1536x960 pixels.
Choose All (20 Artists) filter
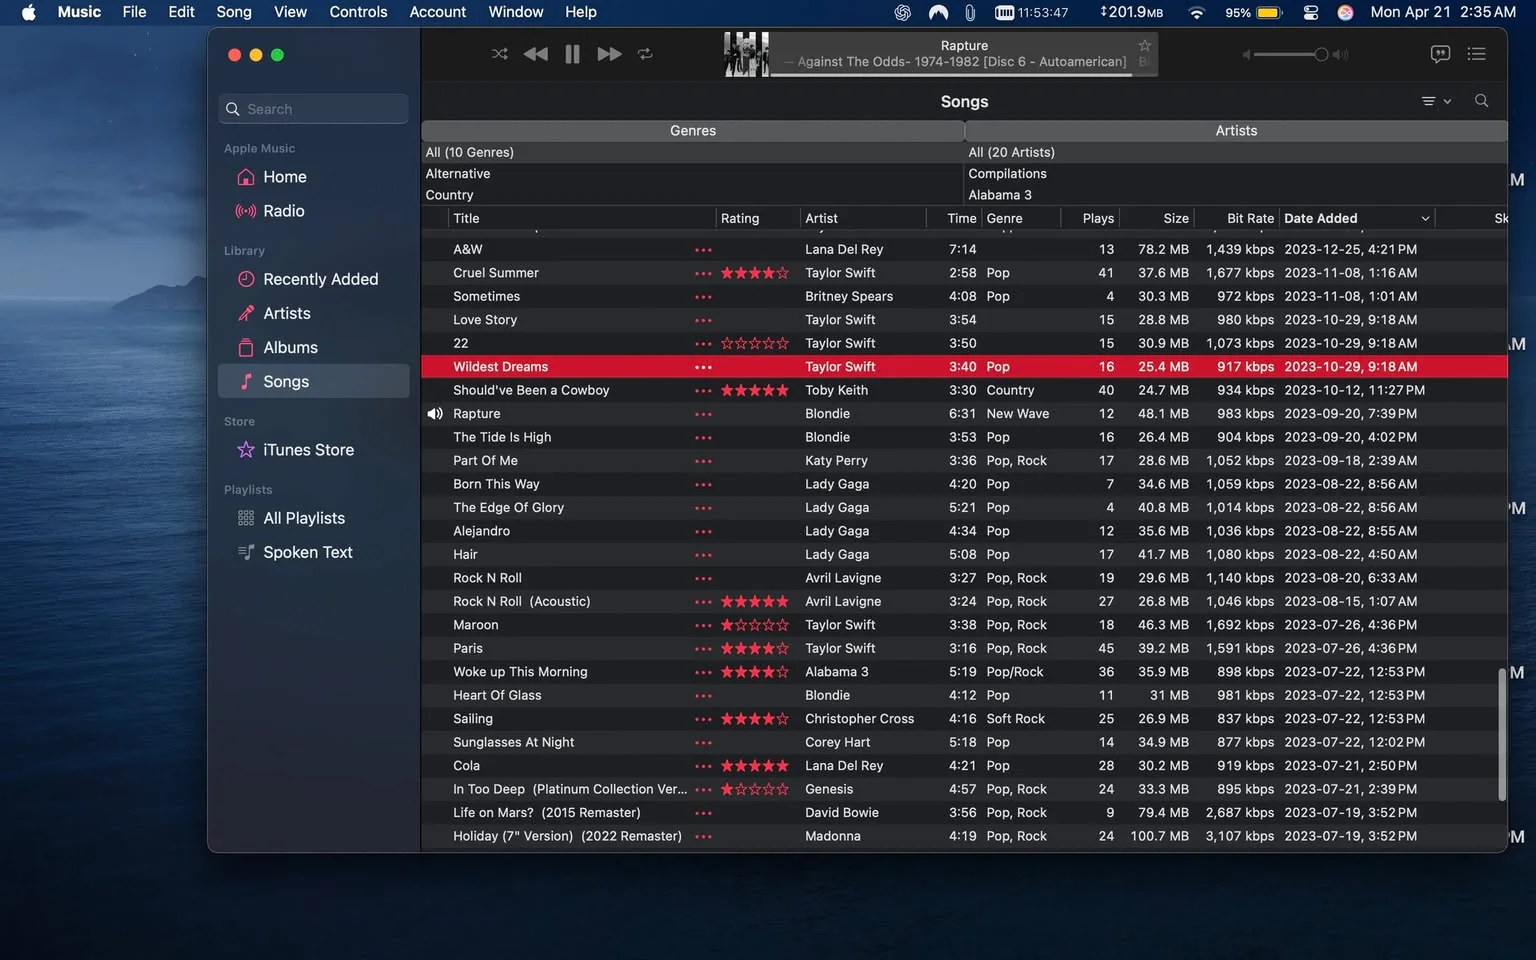pyautogui.click(x=1236, y=152)
